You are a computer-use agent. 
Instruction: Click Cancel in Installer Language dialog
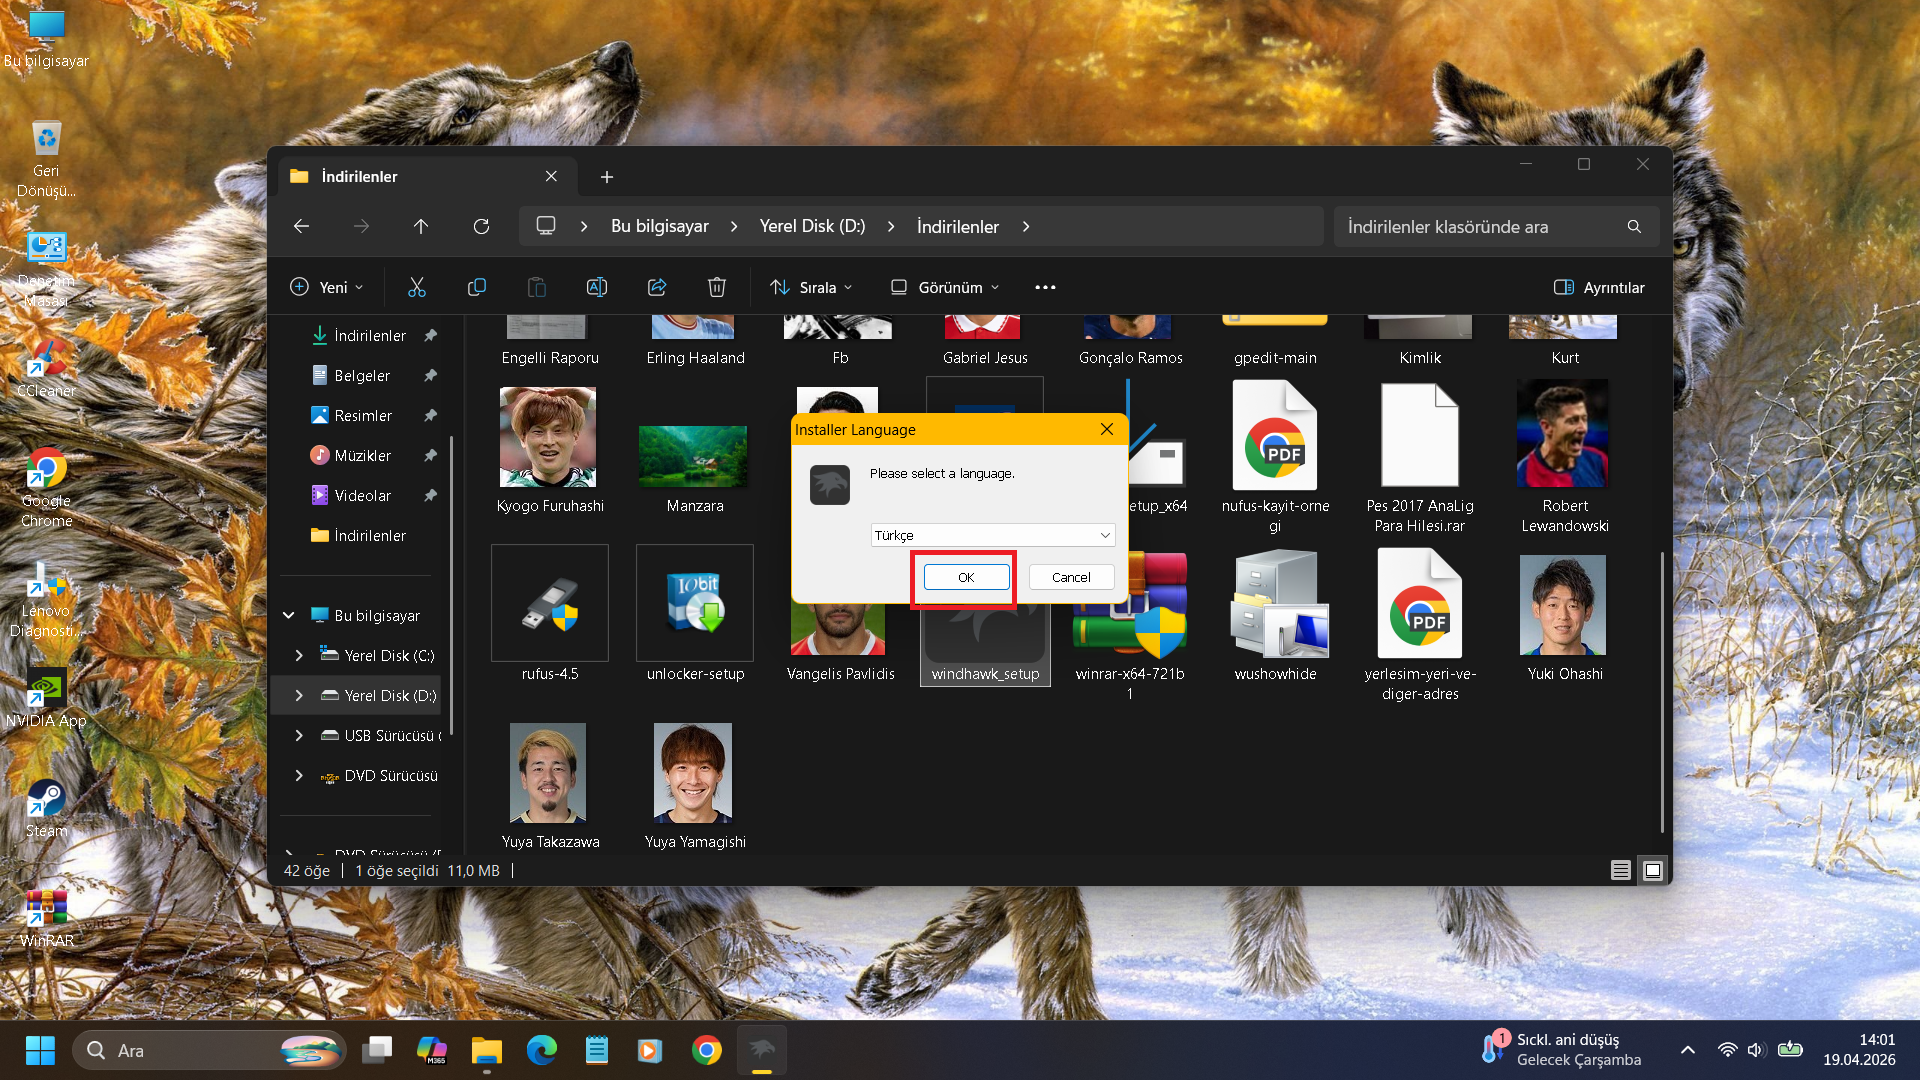click(1071, 577)
